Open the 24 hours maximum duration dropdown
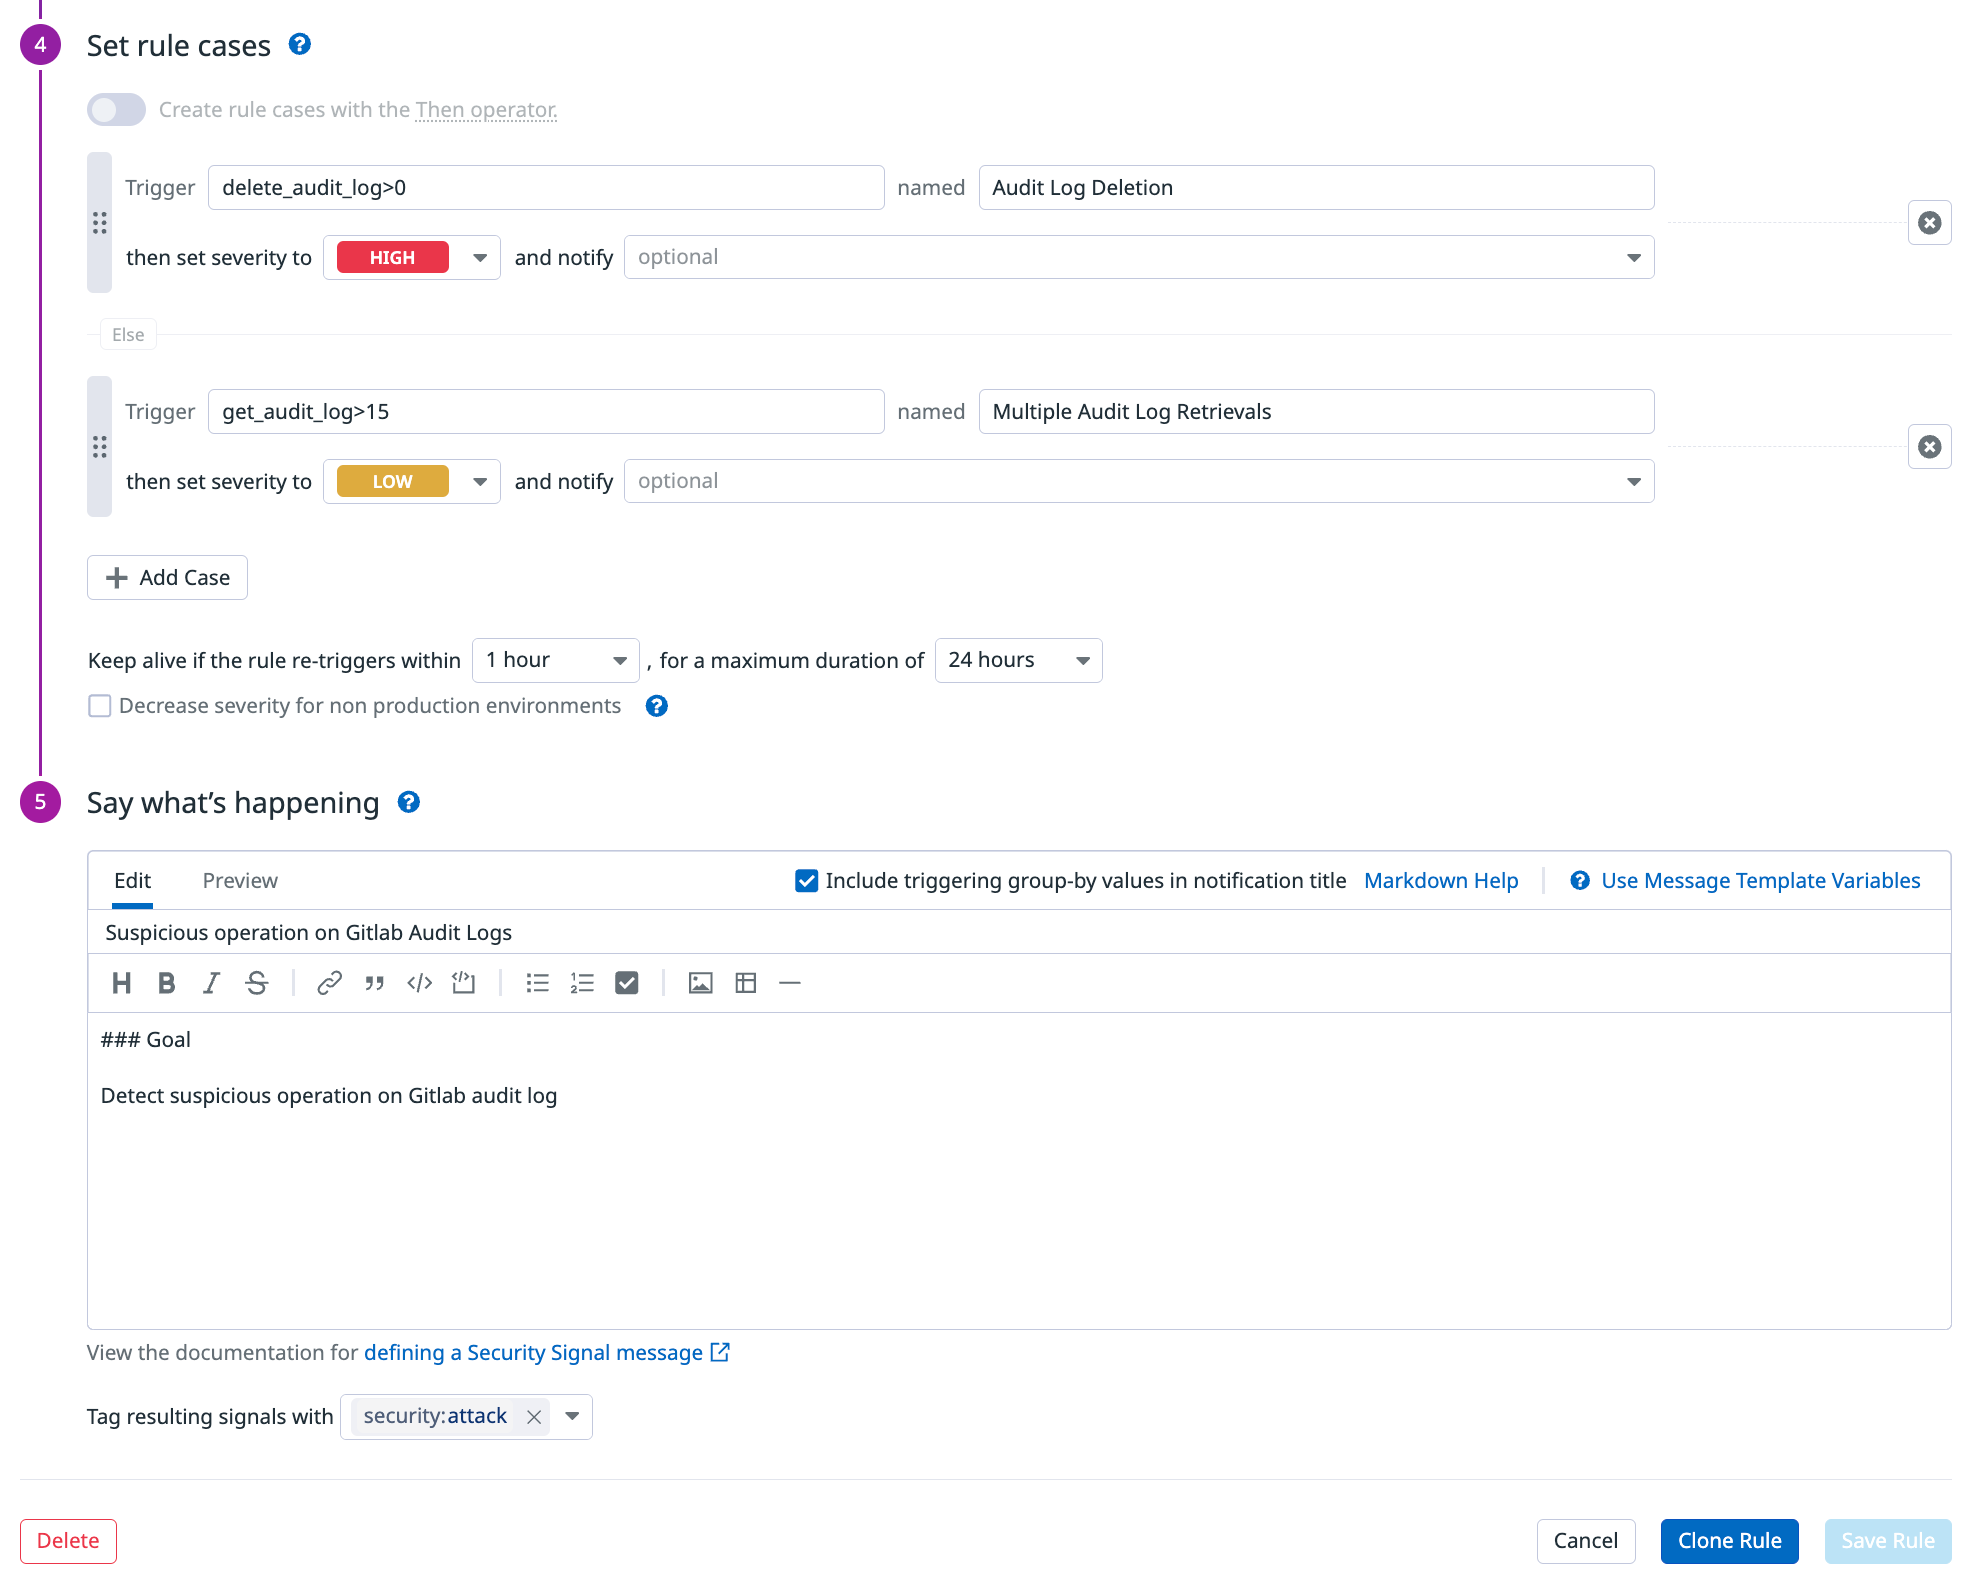Viewport: 1978px width, 1588px height. (1017, 660)
